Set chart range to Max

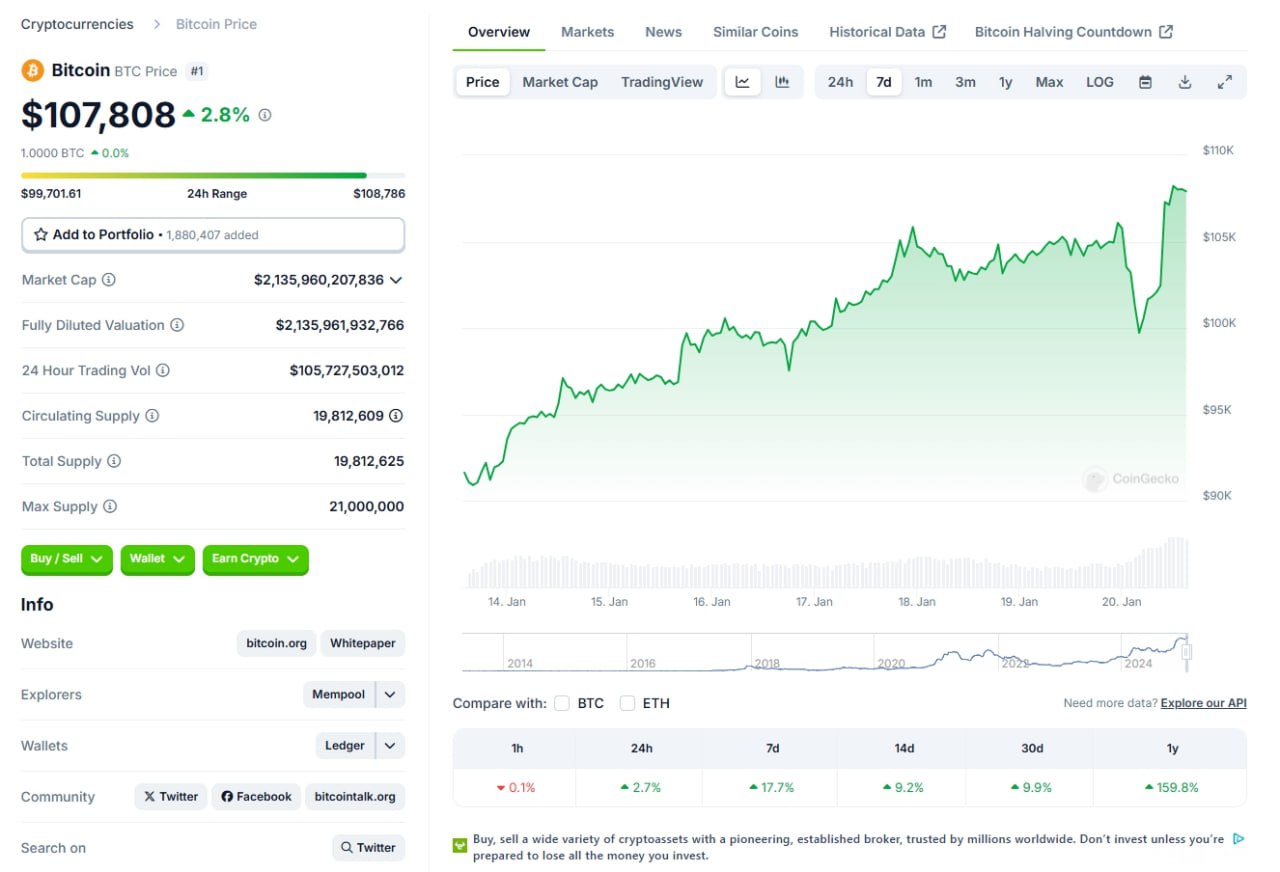(x=1049, y=82)
